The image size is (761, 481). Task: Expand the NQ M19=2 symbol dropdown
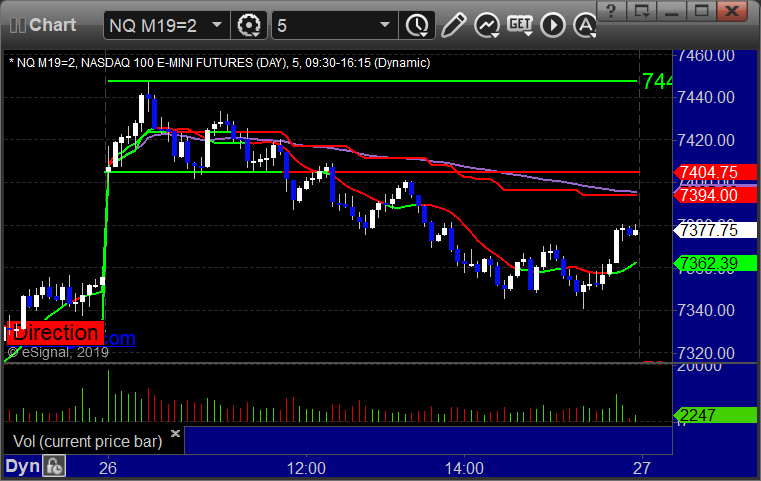[217, 25]
